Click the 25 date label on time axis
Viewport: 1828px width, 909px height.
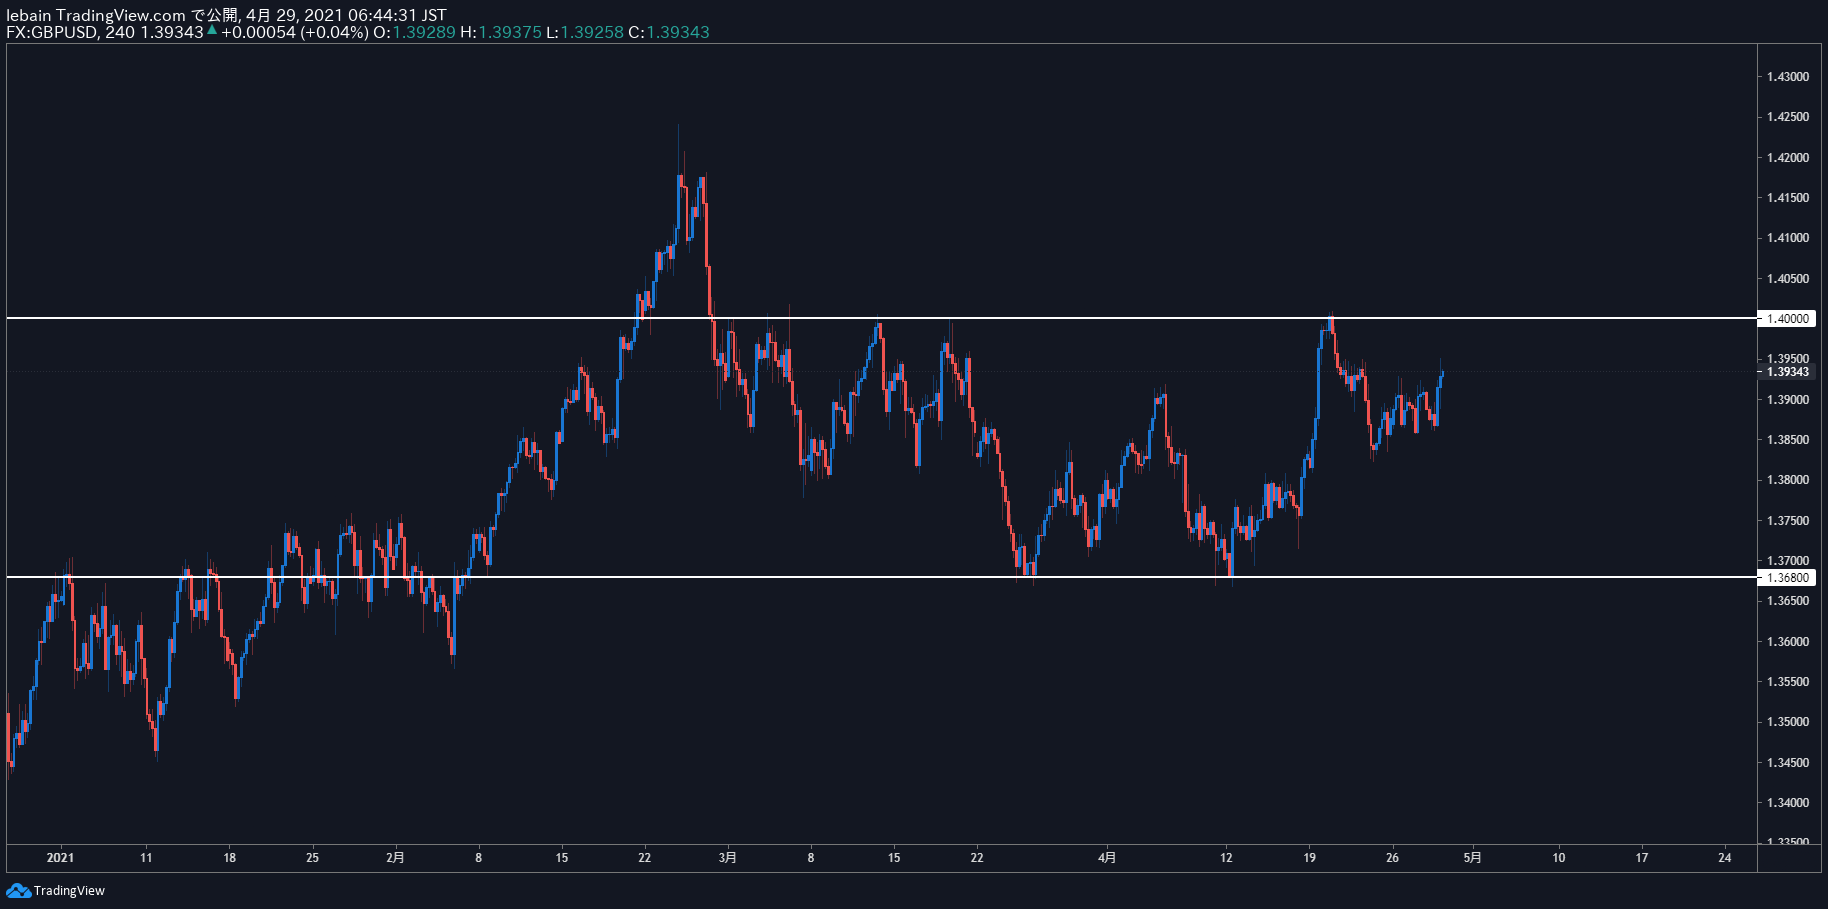pos(312,857)
